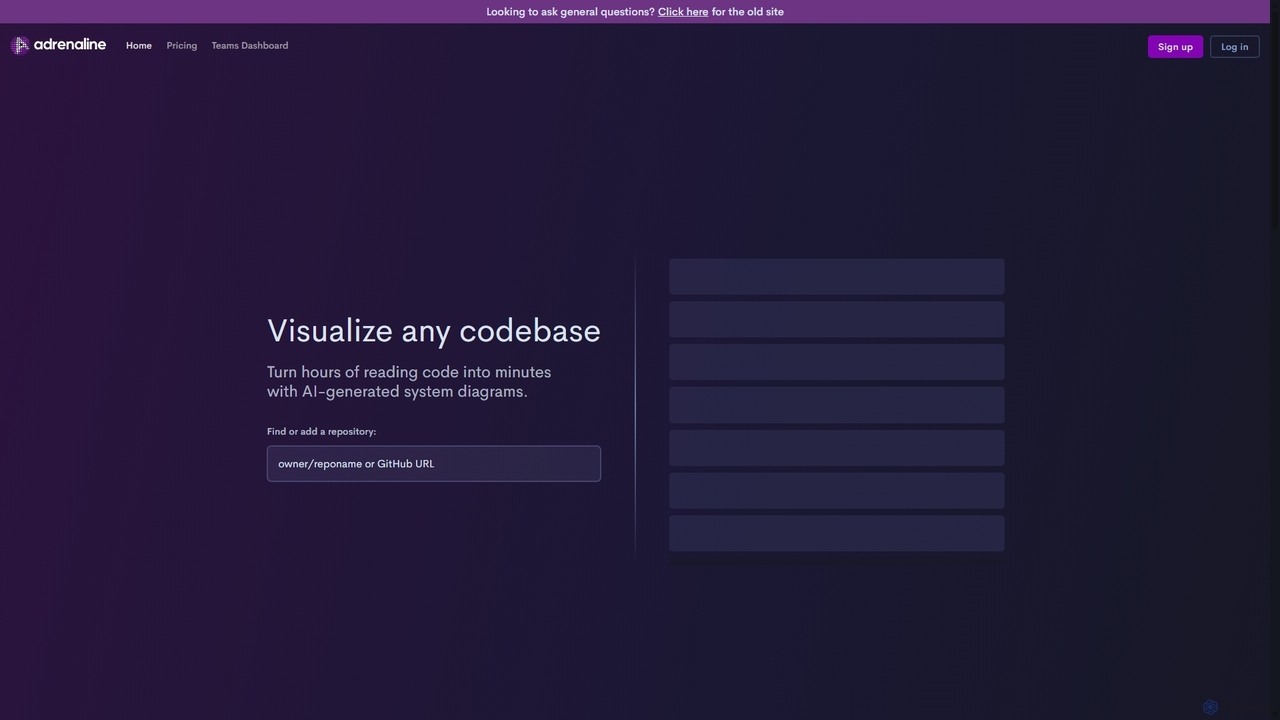Click the 'Find or add a repository:' label
The image size is (1280, 720).
(x=322, y=432)
